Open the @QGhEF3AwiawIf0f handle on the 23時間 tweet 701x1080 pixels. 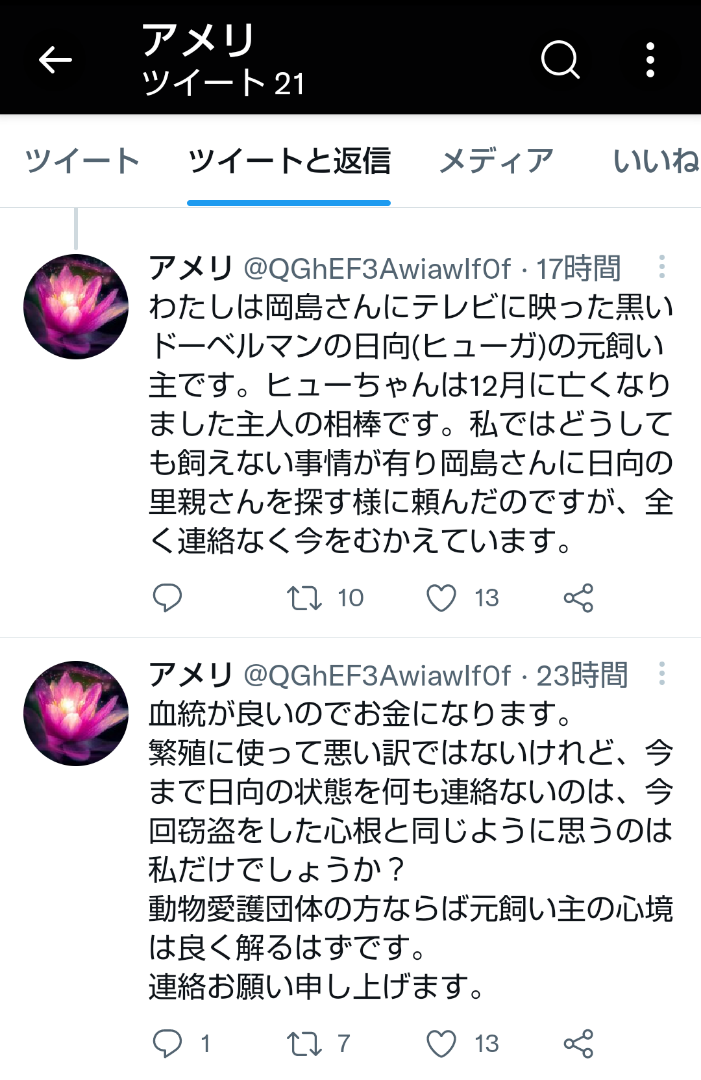coord(377,676)
